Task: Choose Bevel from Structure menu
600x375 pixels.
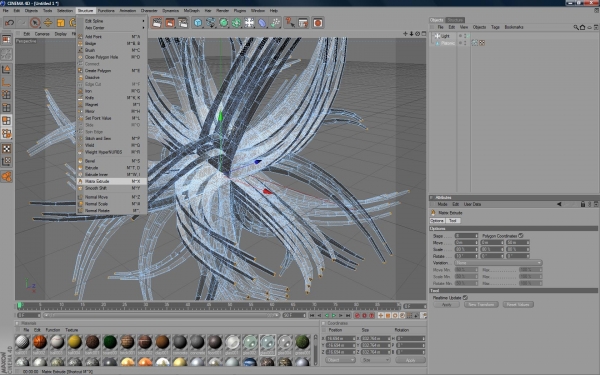Action: tap(111, 161)
